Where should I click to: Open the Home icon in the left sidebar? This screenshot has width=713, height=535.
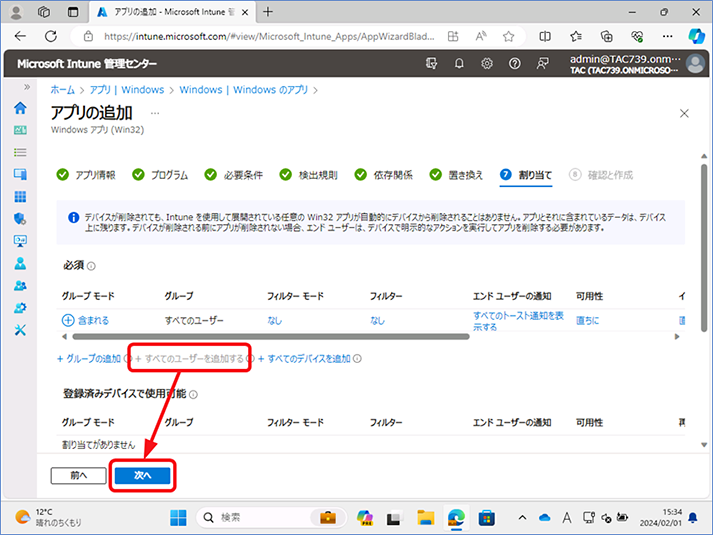click(20, 108)
